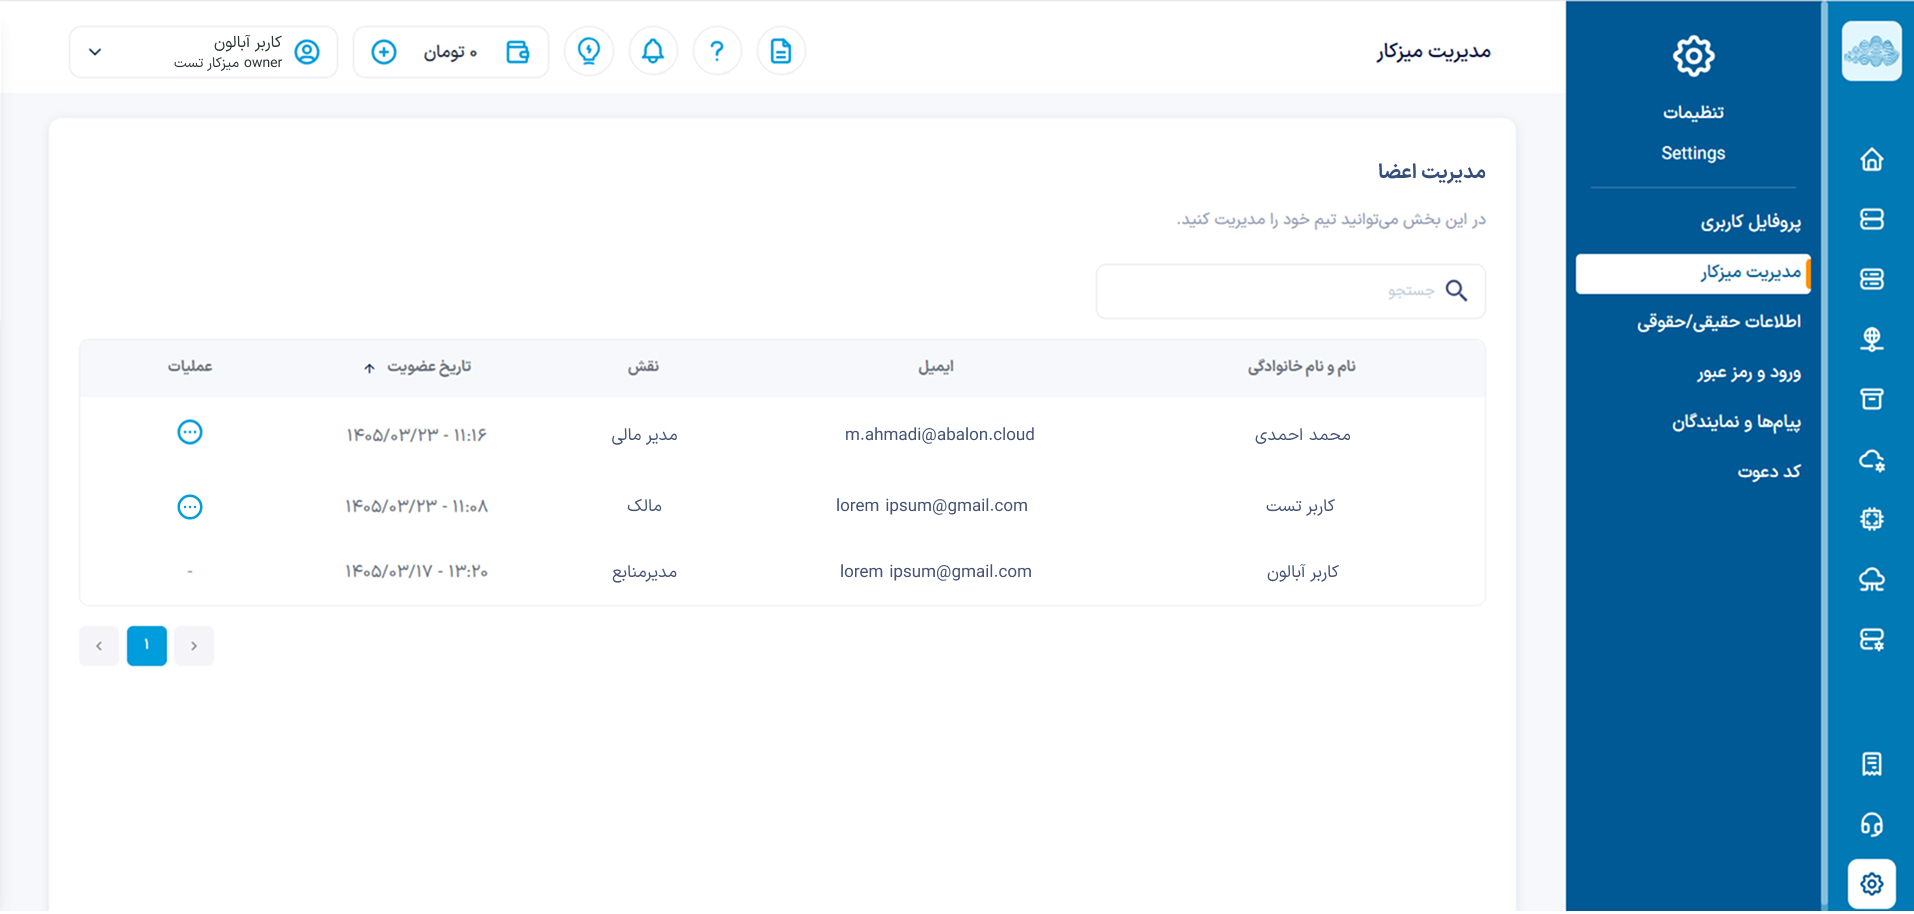Screen dimensions: 1914x914
Task: Open ورود و رمز عبور settings item
Action: 1749,373
